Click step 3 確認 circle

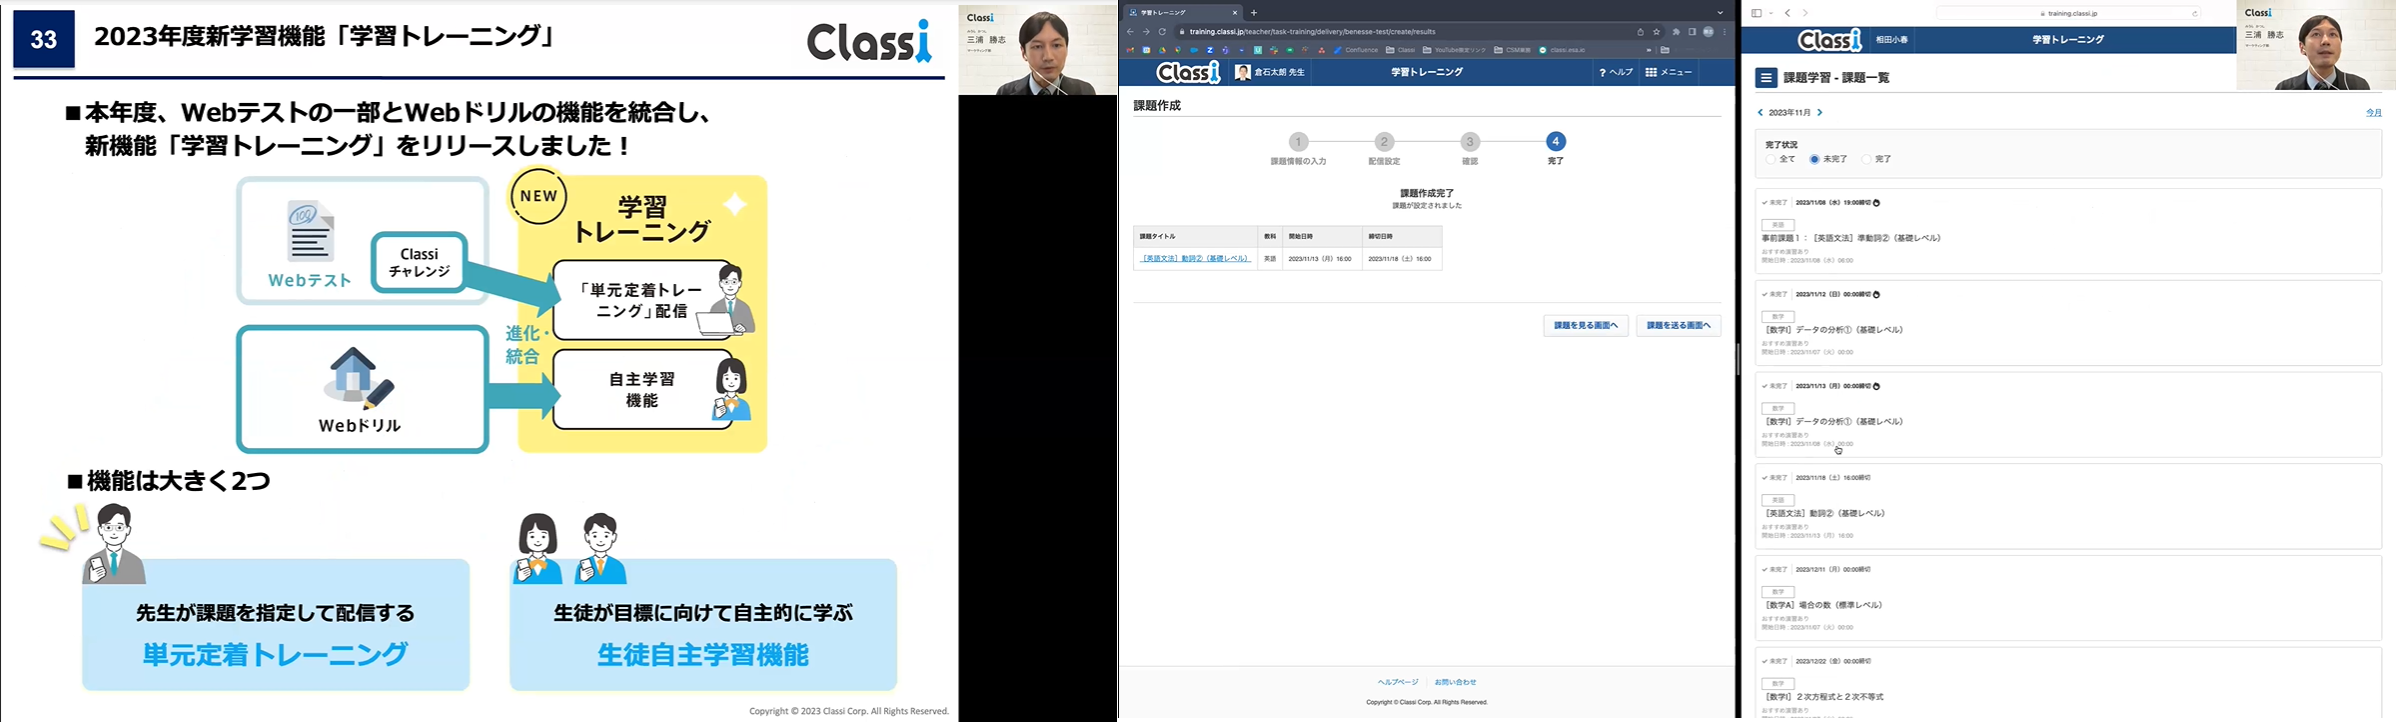click(1470, 142)
